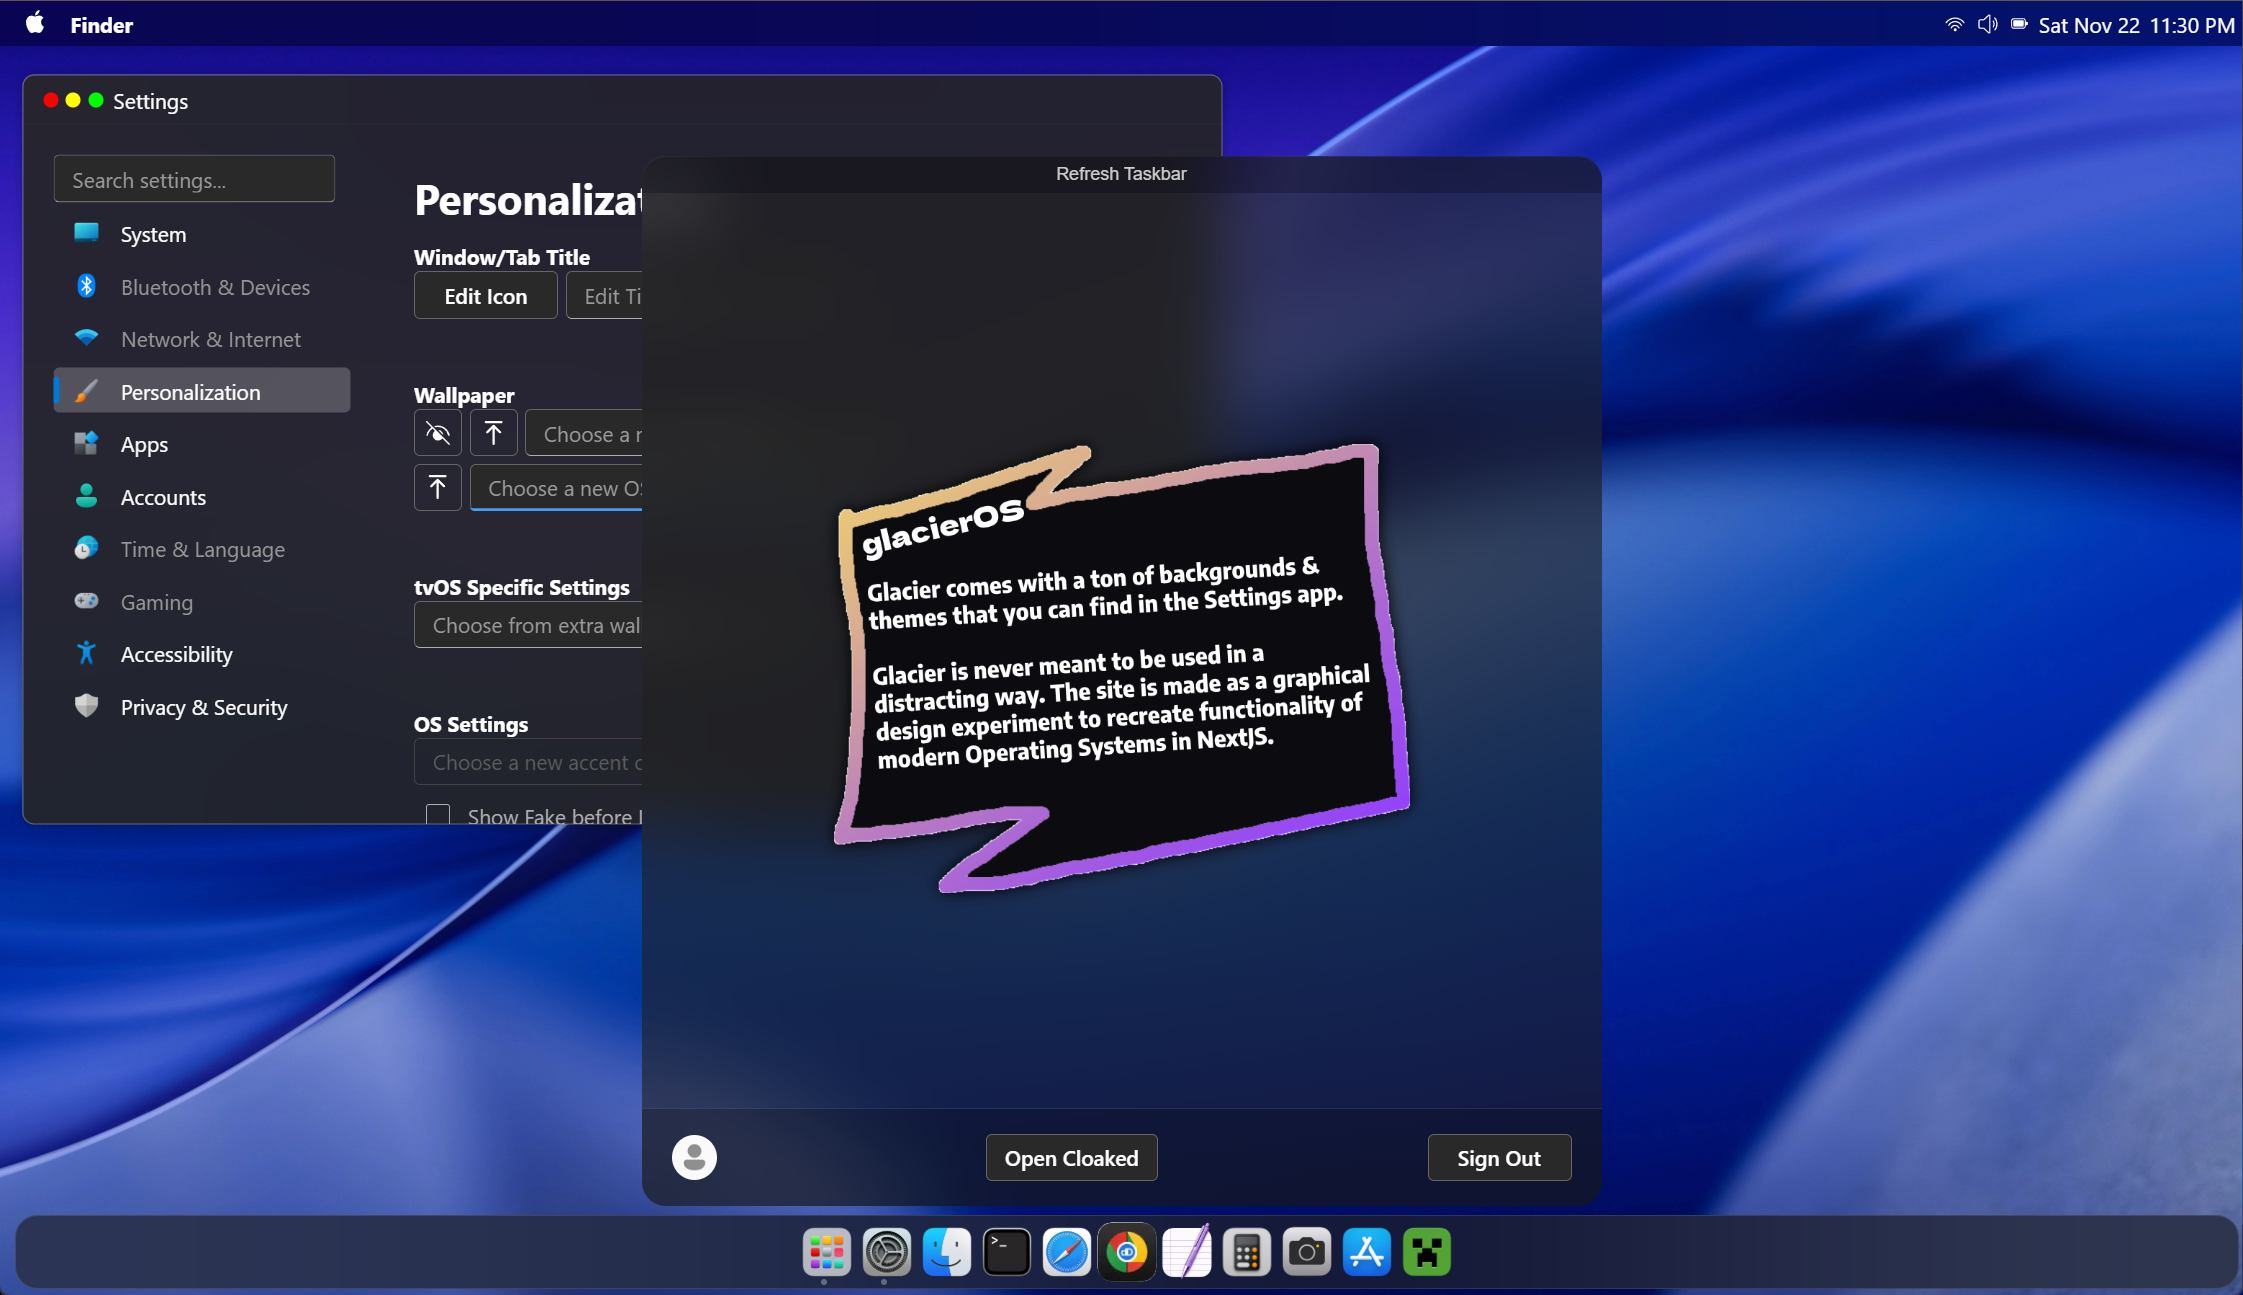This screenshot has width=2243, height=1295.
Task: Open the Finder menu in menu bar
Action: [101, 25]
